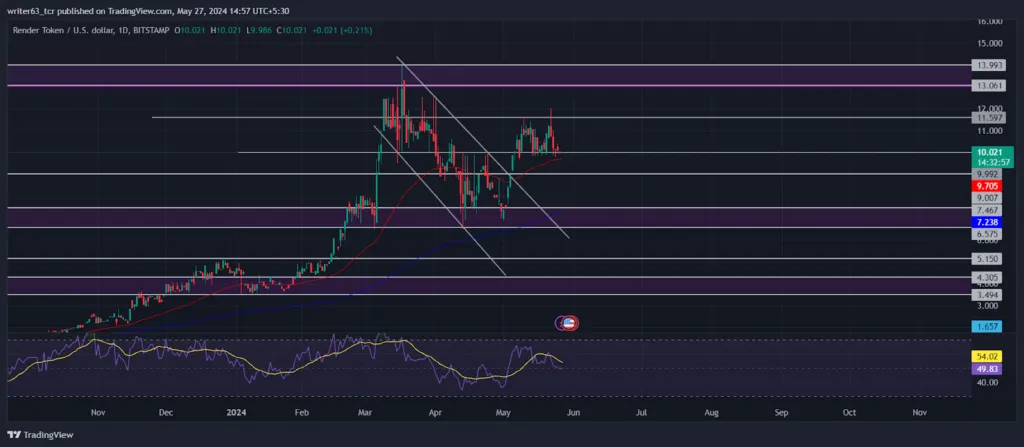Click the 7.467 price label
The image size is (1024, 447).
(986, 210)
